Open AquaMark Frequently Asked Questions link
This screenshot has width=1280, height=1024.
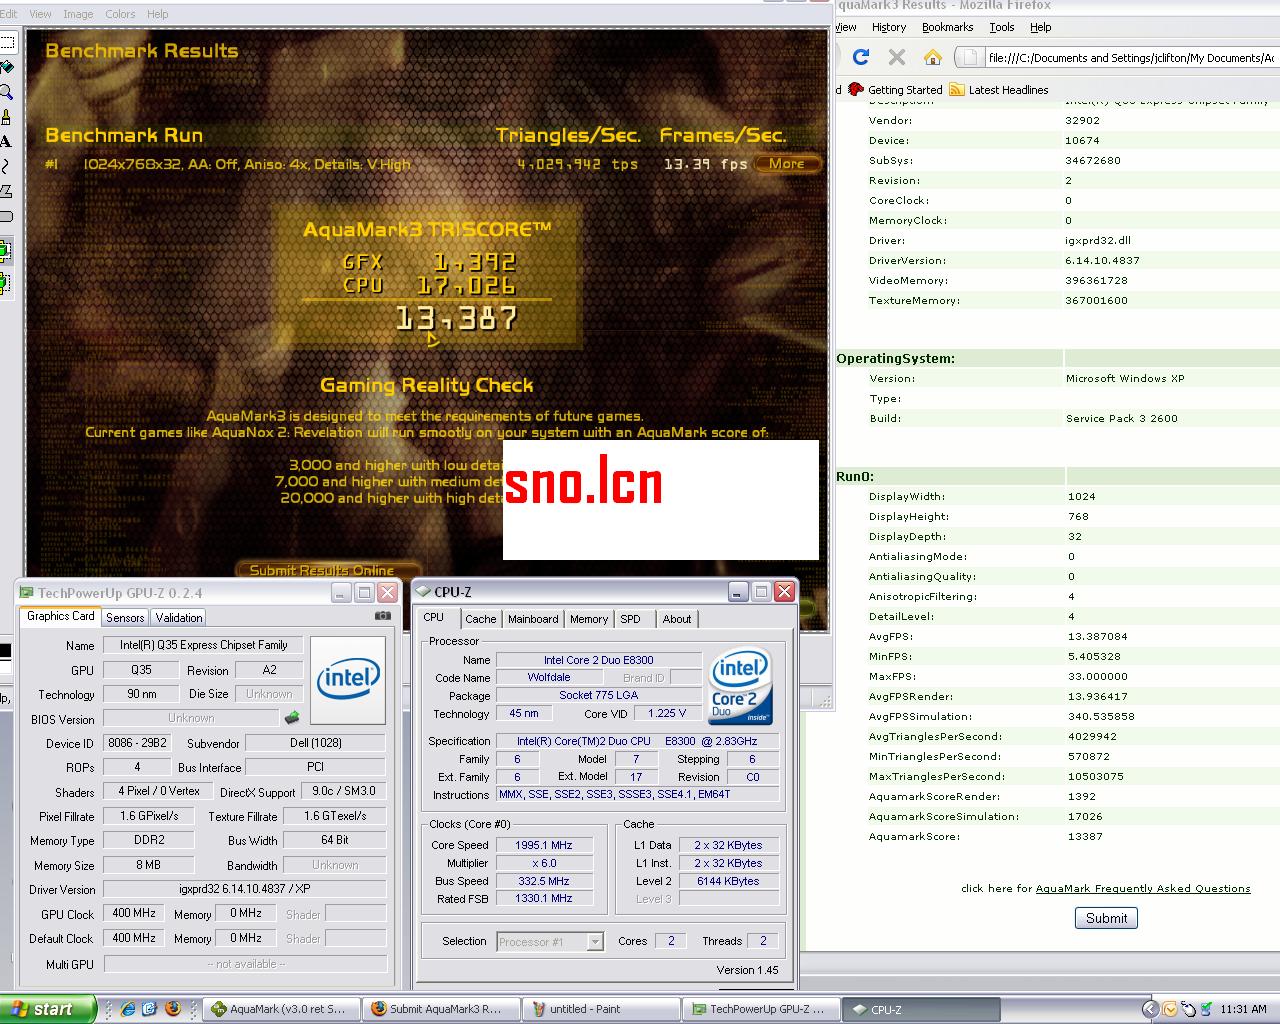1143,888
